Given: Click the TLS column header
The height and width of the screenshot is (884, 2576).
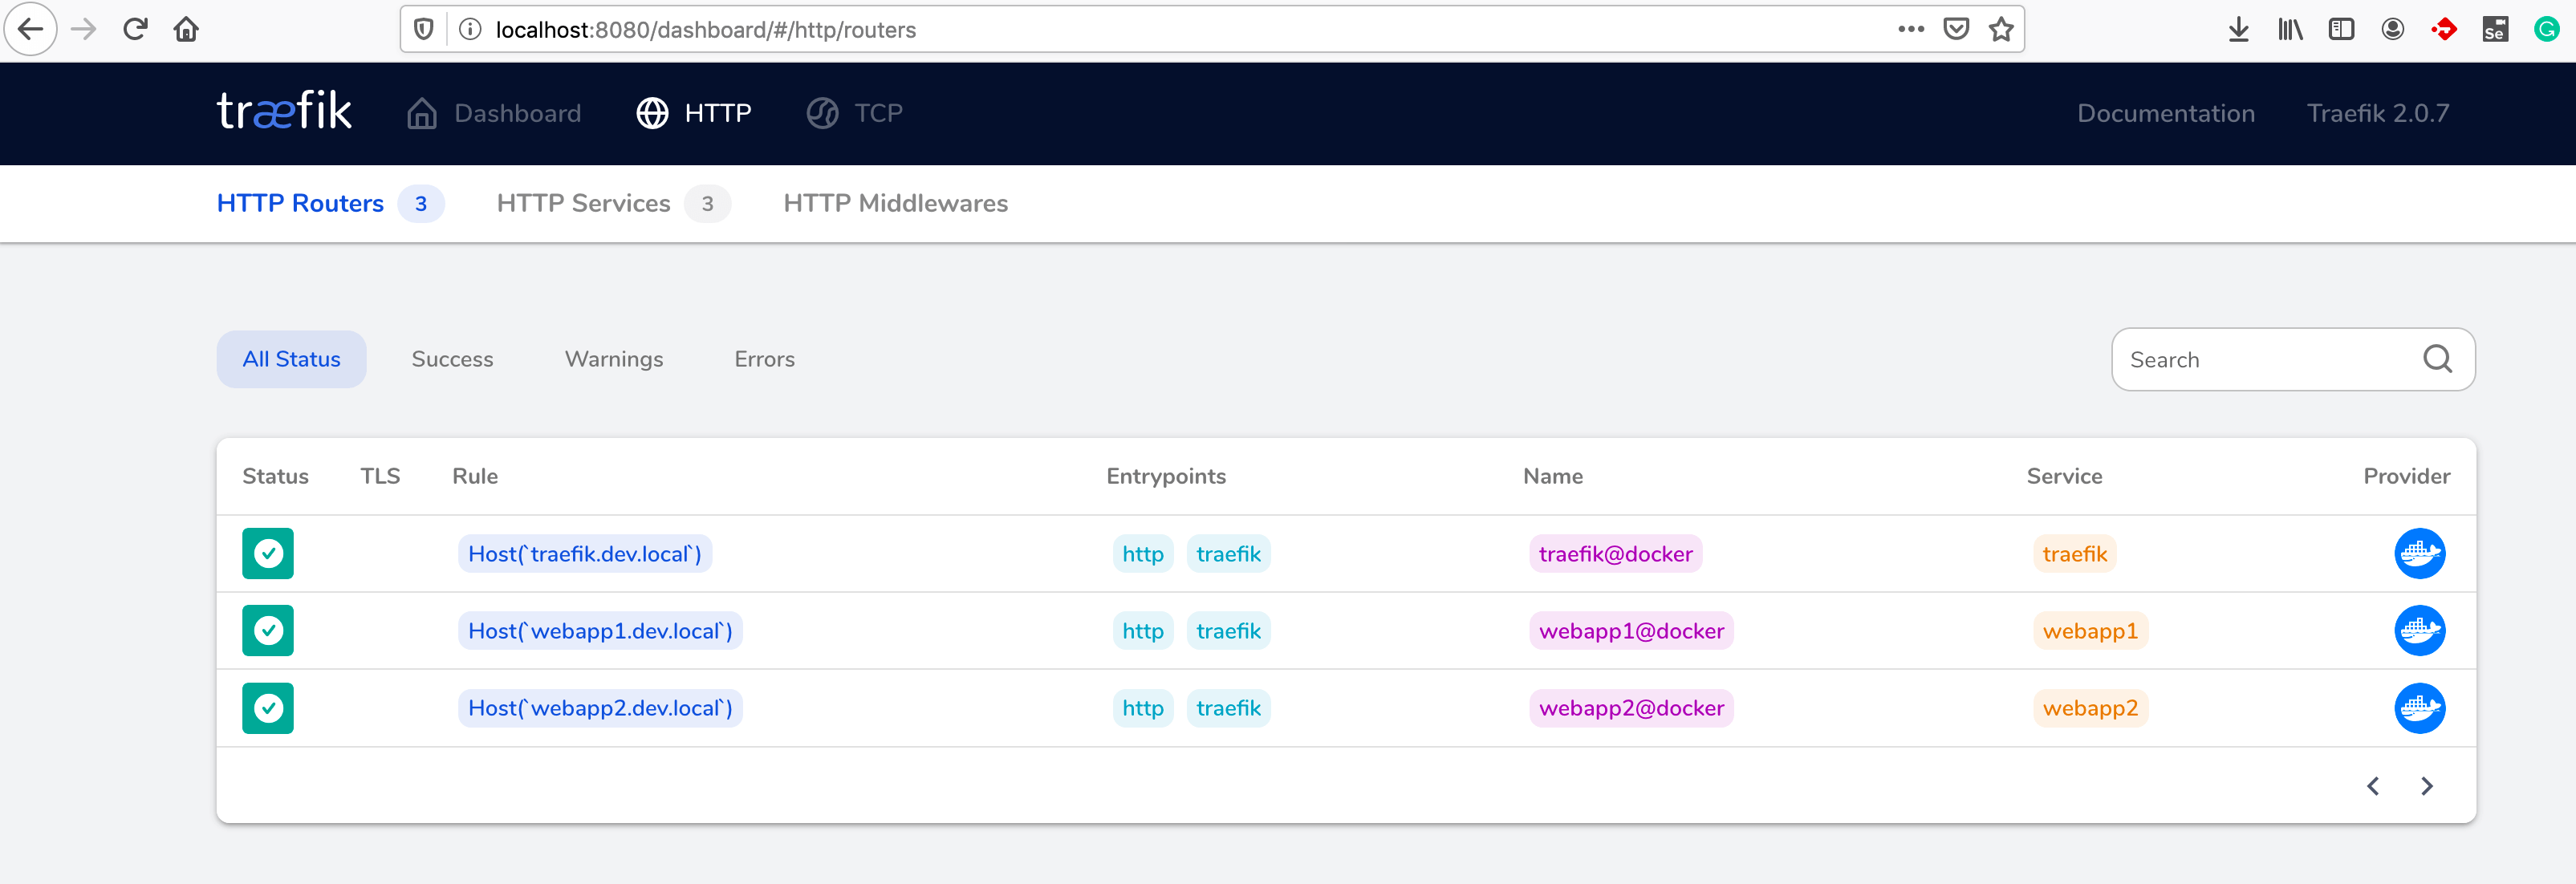Looking at the screenshot, I should click(380, 476).
